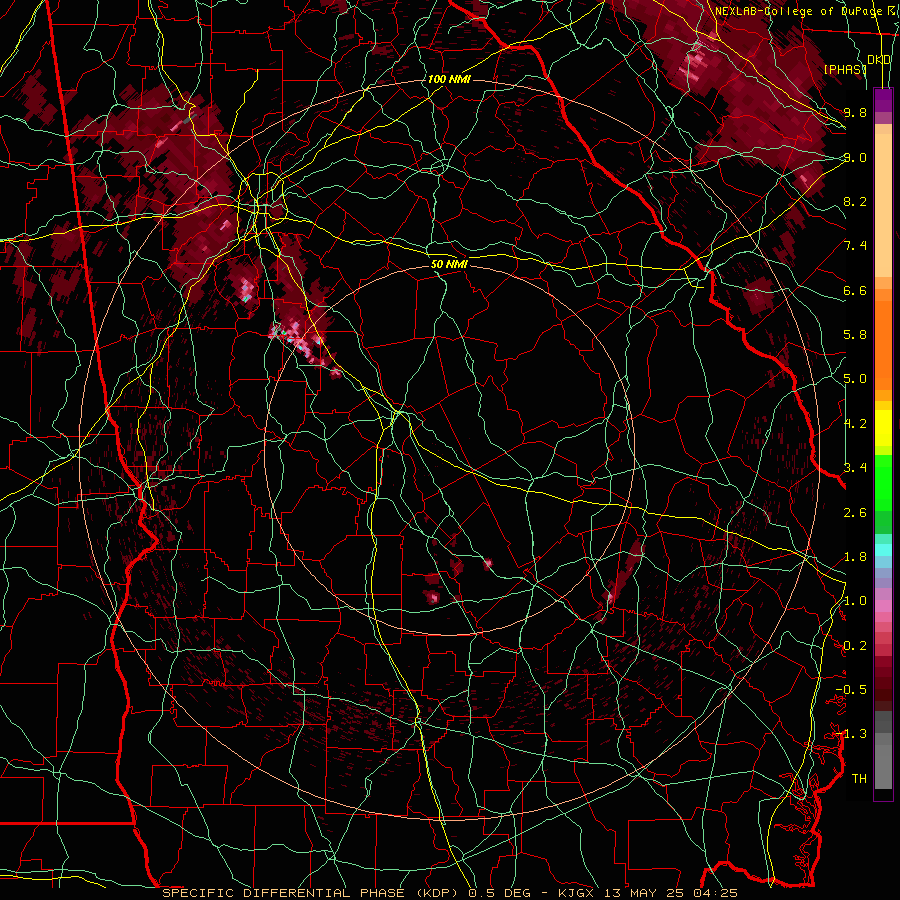
Task: Click the 8.2 value on the color scale
Action: click(x=855, y=201)
